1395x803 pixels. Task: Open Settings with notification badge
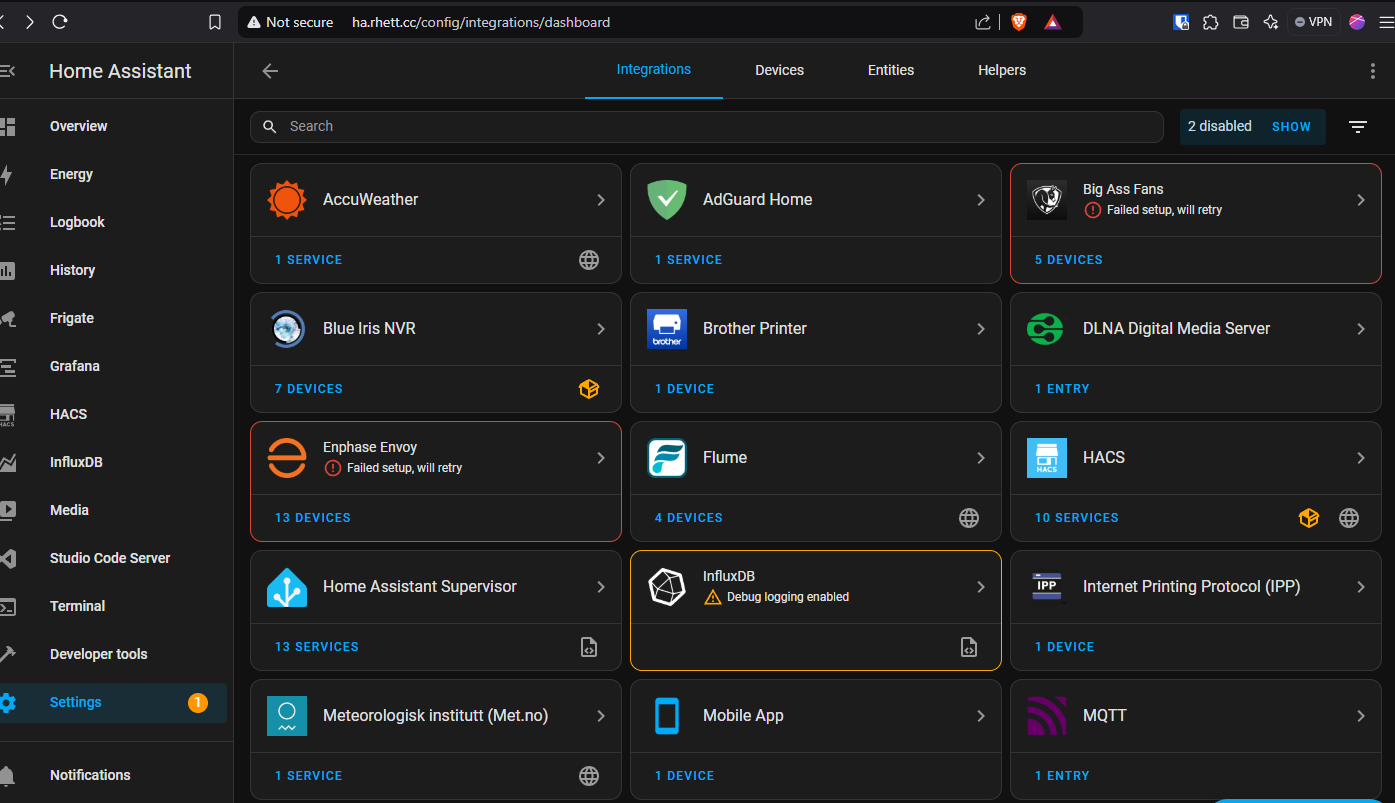point(114,703)
